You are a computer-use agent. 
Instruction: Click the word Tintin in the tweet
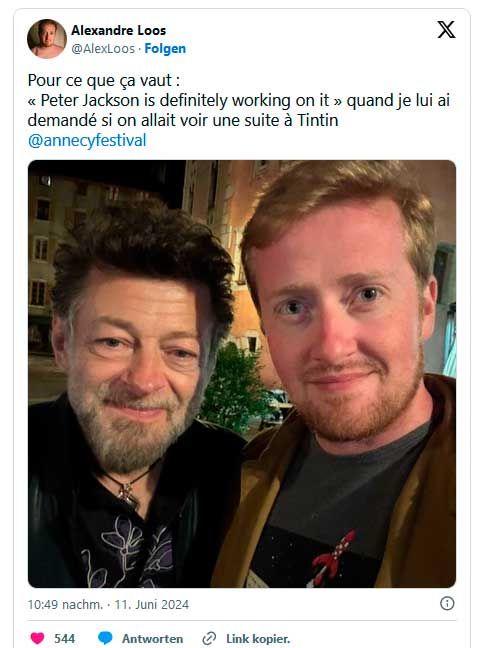coord(317,120)
